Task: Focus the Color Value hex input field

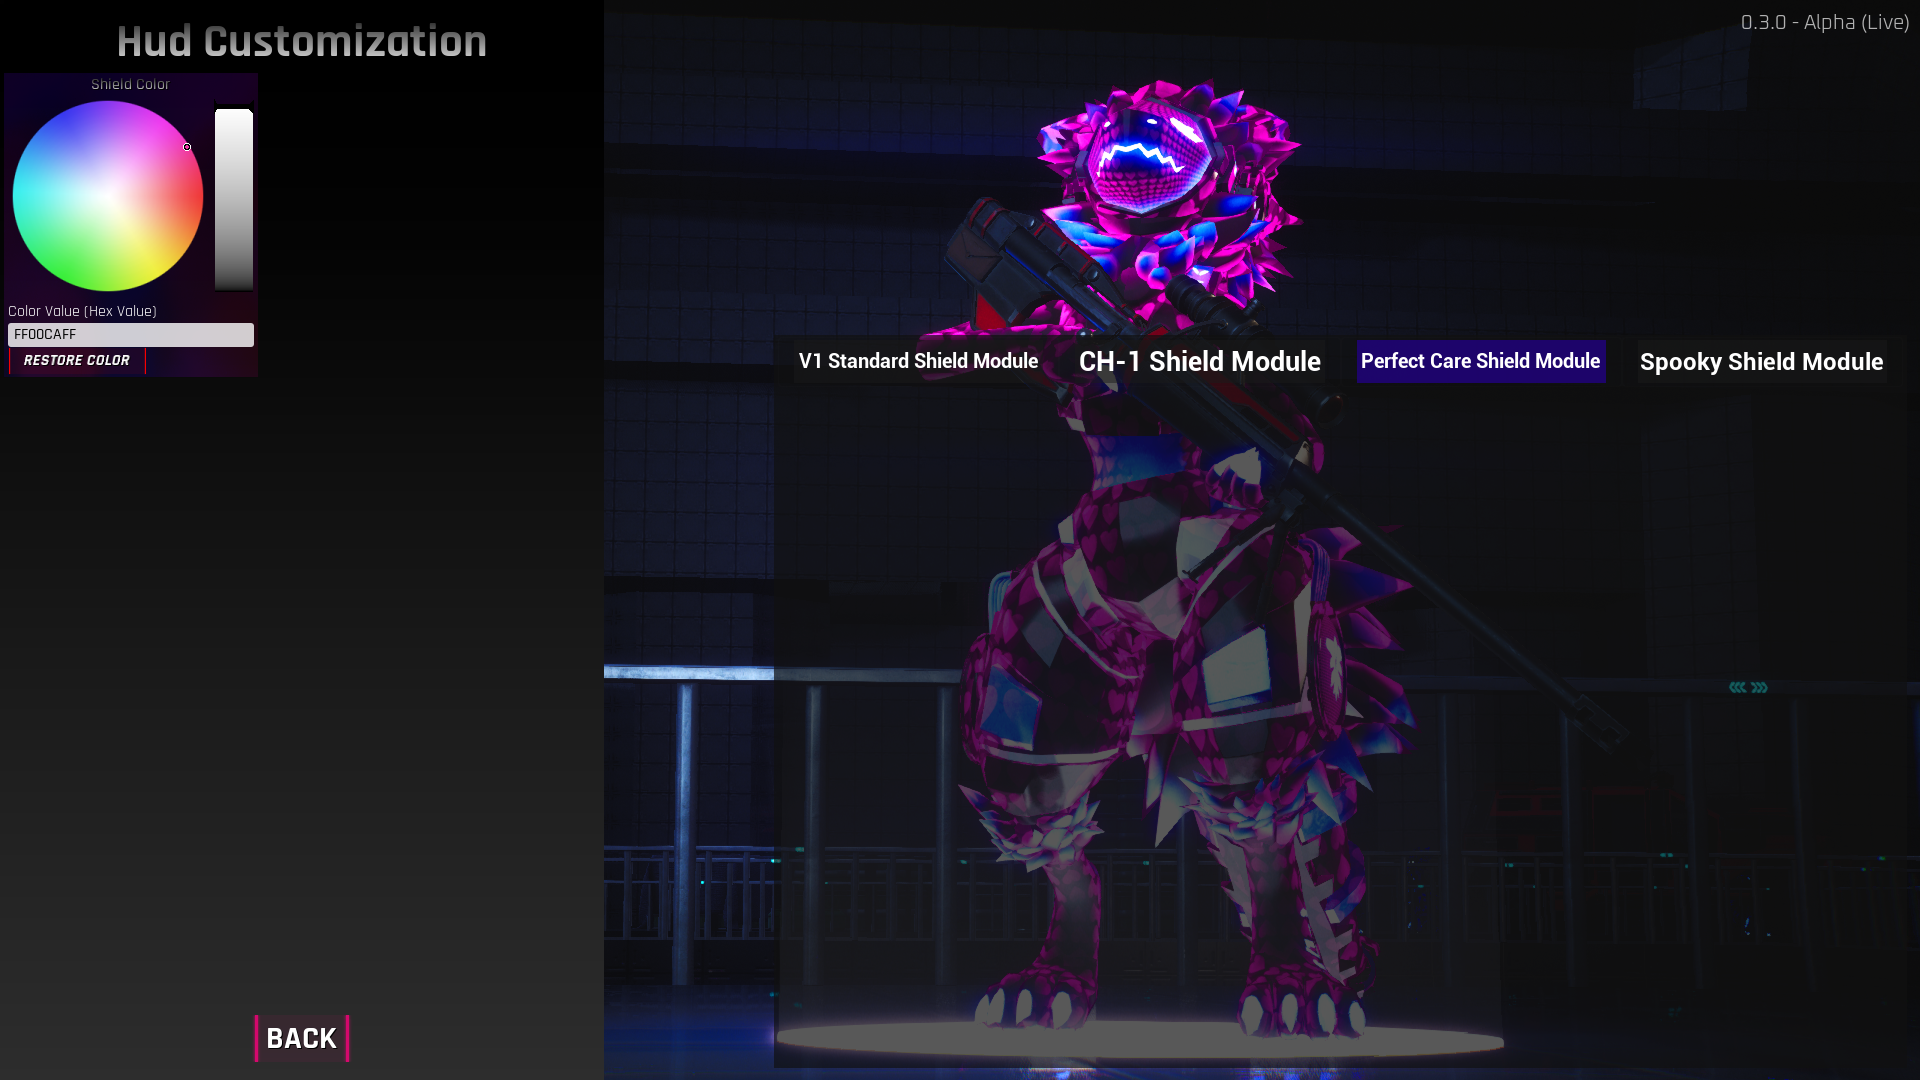Action: 131,335
